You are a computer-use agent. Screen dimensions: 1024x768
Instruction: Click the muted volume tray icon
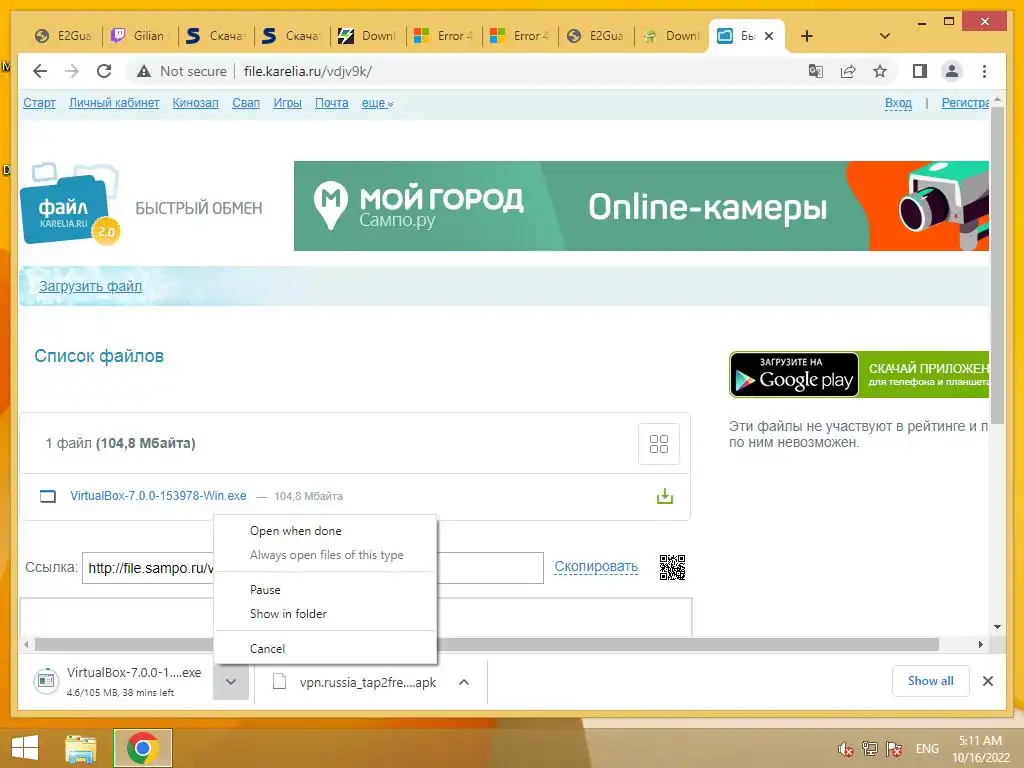click(846, 749)
